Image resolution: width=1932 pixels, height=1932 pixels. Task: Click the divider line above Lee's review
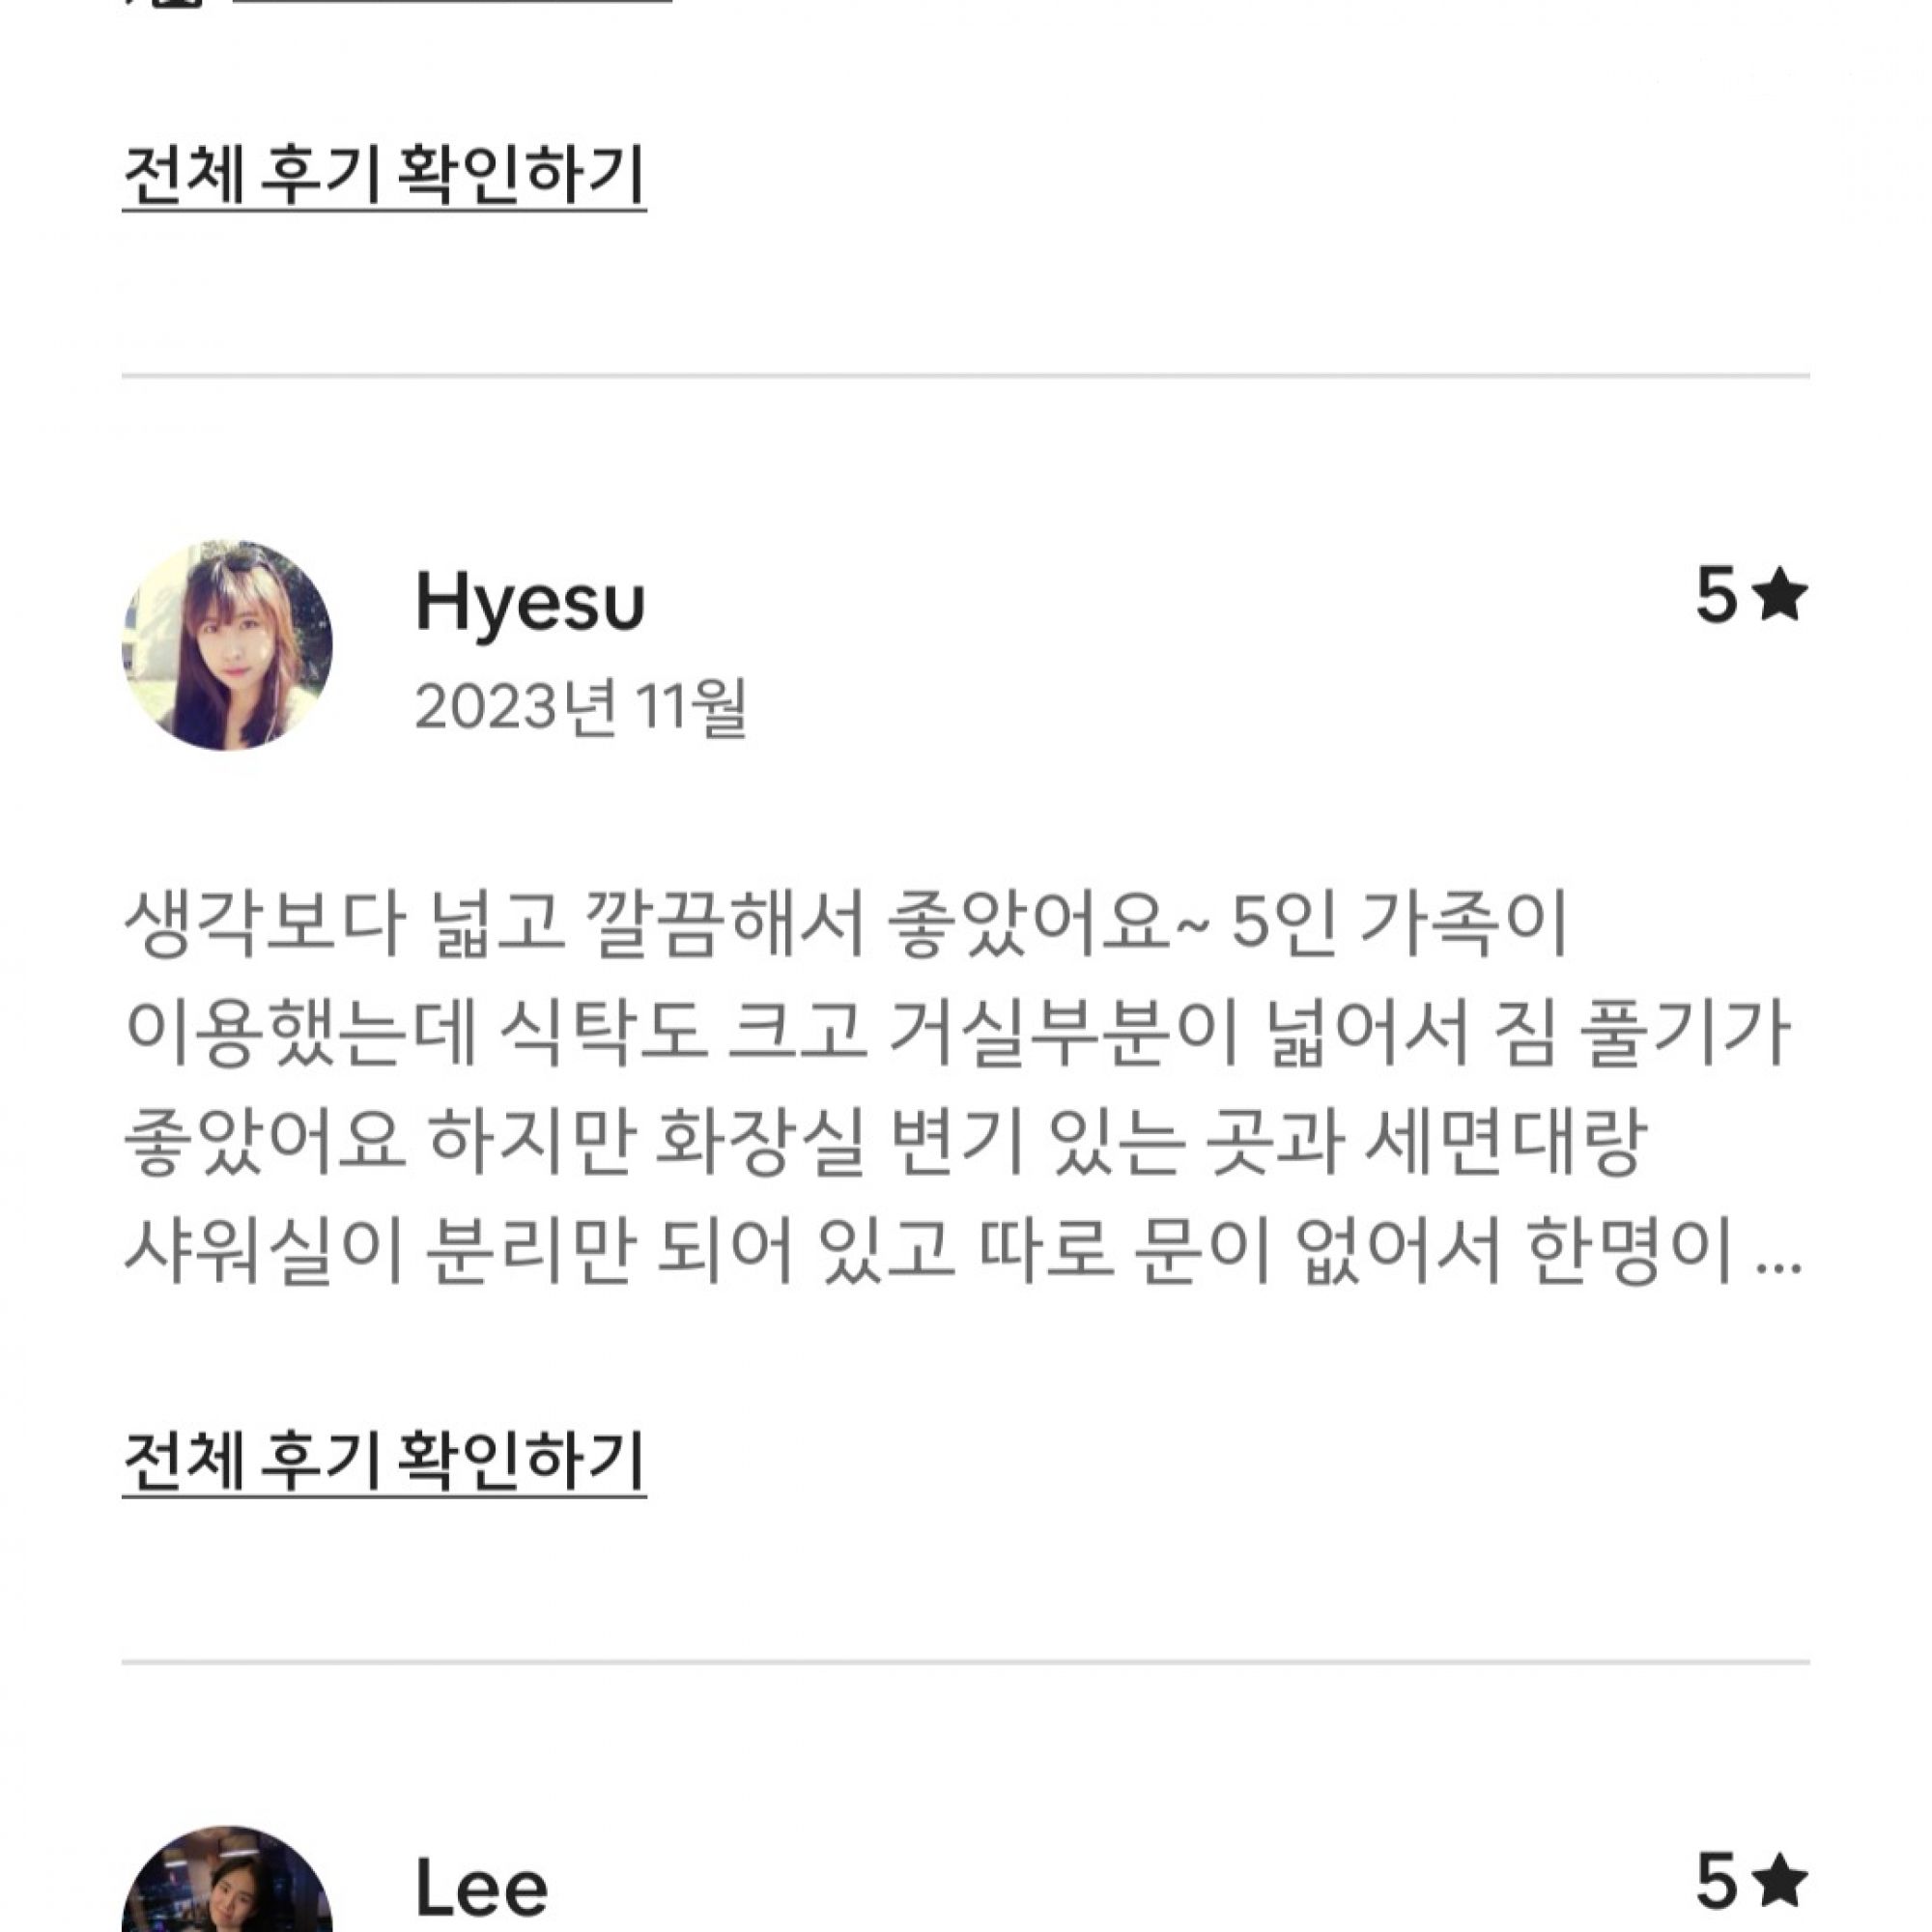pos(965,1662)
